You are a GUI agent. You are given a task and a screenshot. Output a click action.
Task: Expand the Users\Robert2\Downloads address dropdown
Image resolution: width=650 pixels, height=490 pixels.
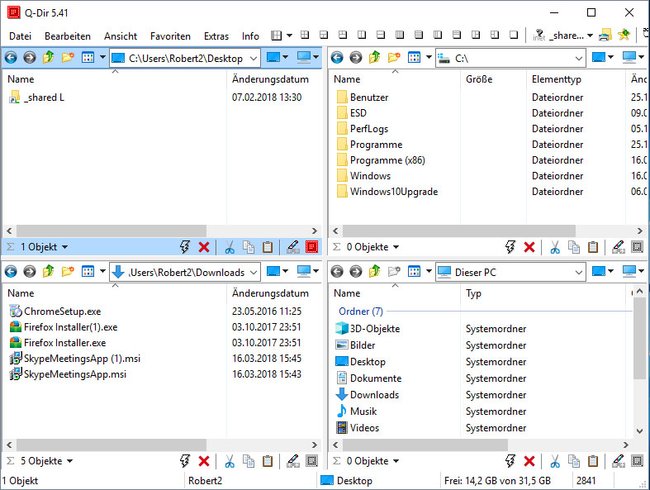253,272
